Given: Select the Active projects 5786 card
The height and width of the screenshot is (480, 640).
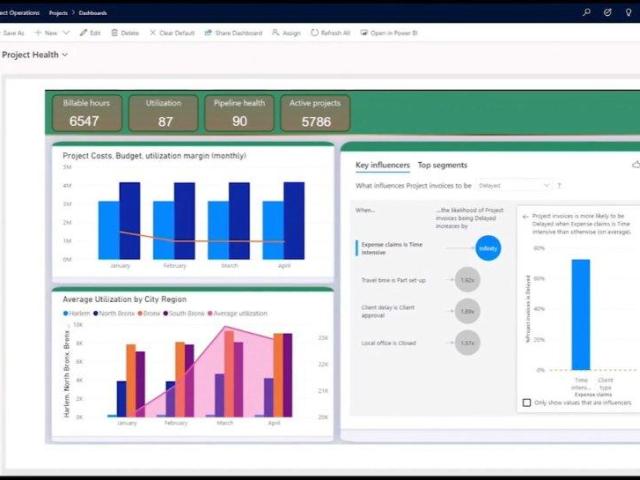Looking at the screenshot, I should (315, 113).
